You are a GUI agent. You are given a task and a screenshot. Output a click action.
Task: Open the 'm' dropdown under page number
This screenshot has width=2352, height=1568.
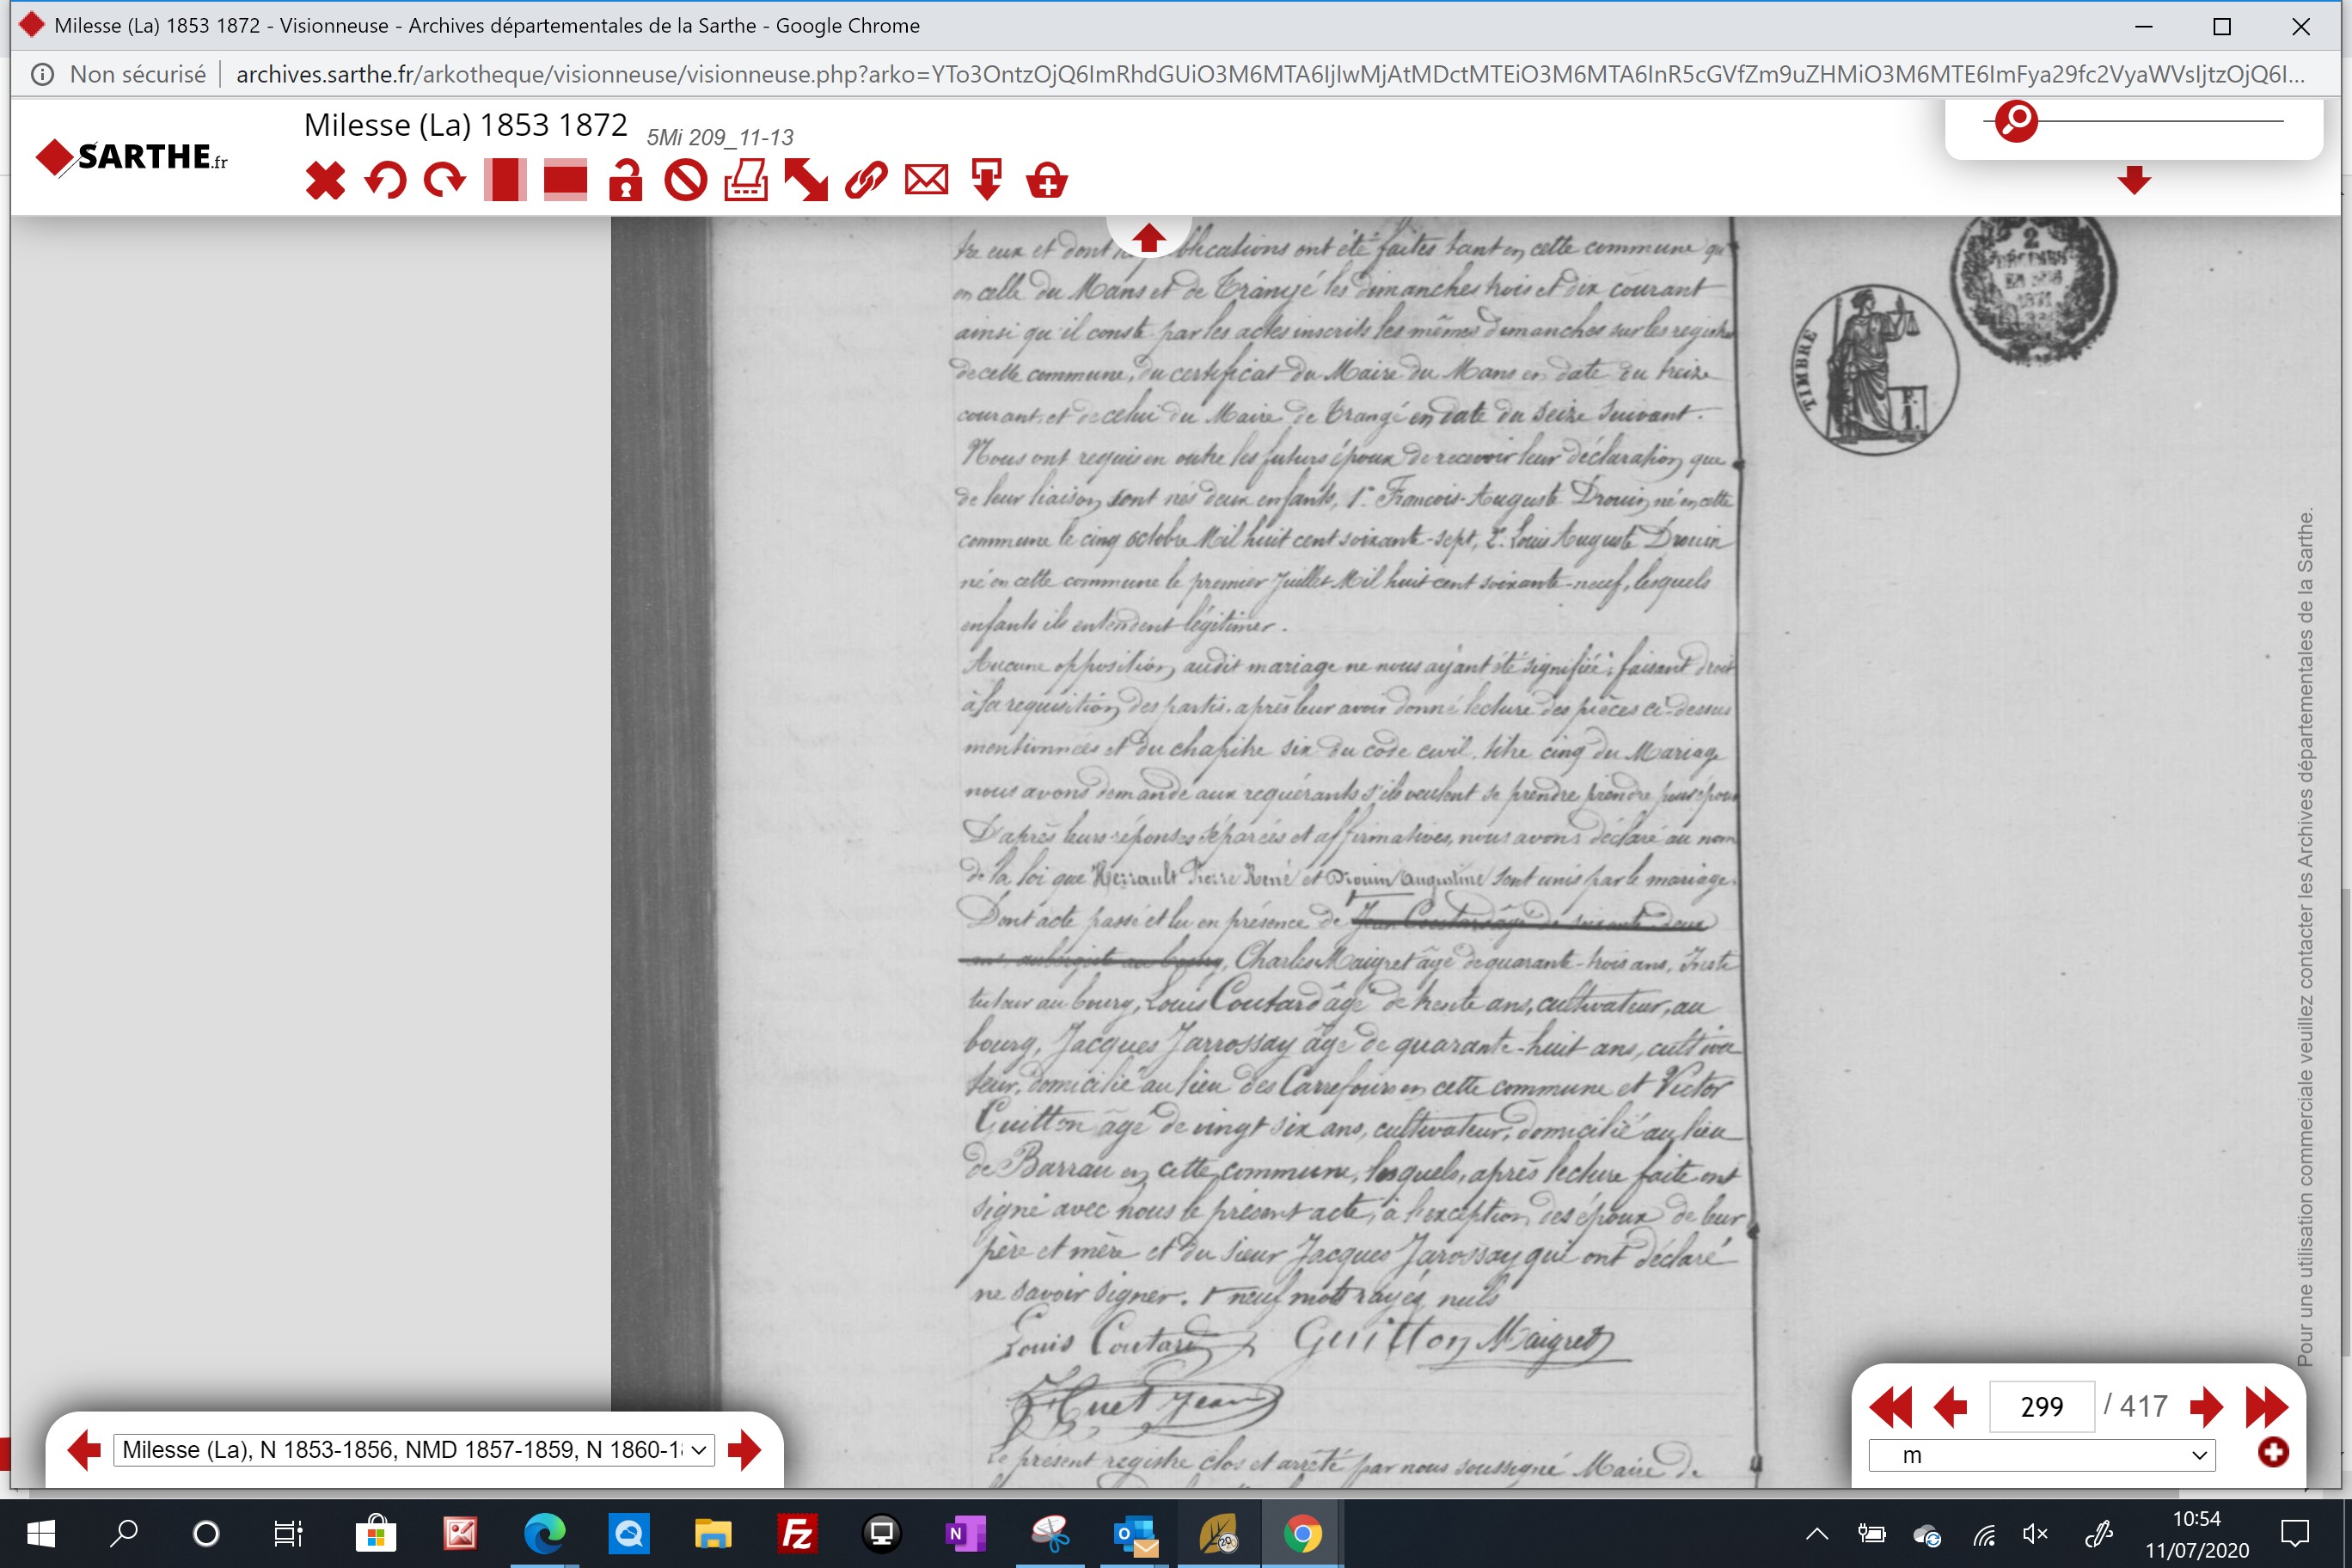tap(2042, 1455)
